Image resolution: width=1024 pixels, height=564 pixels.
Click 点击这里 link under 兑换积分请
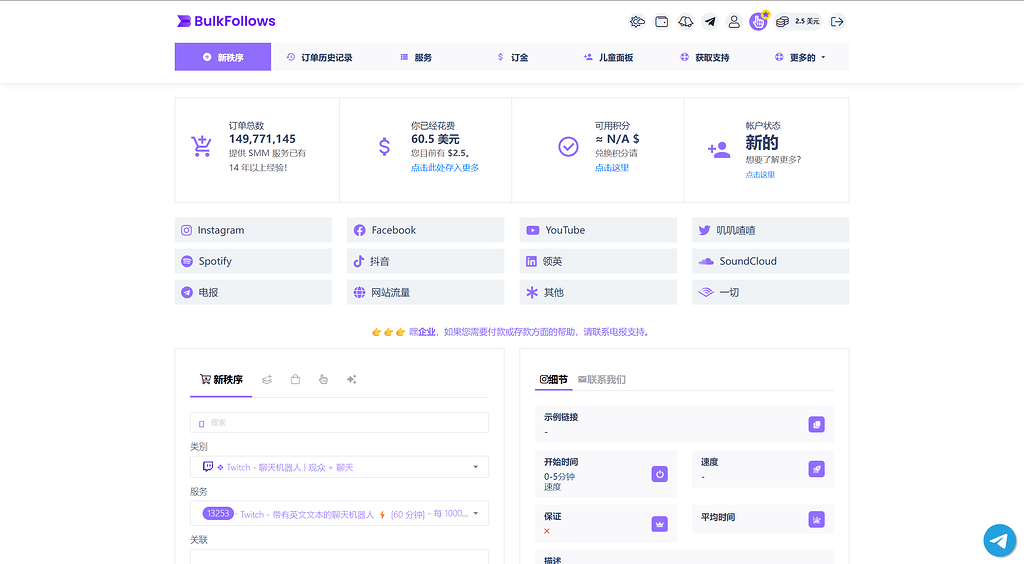tap(612, 168)
